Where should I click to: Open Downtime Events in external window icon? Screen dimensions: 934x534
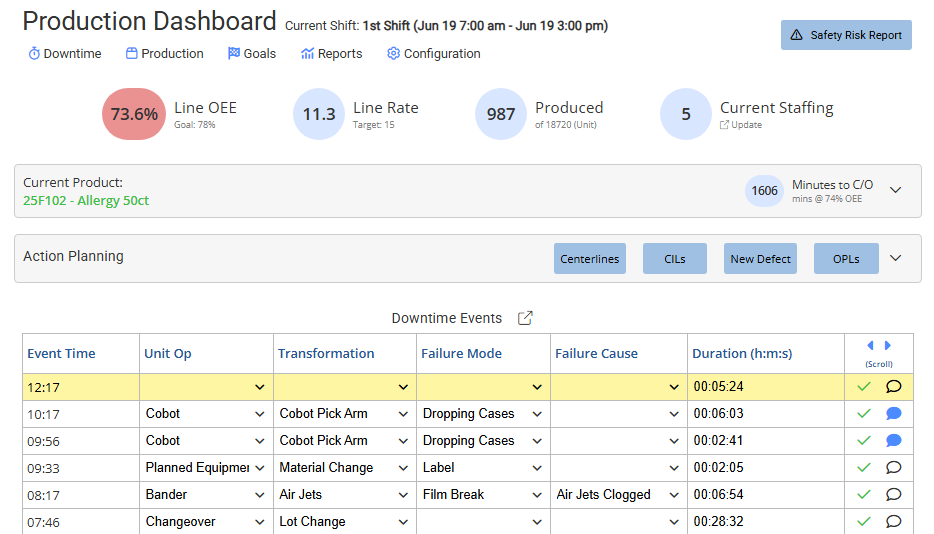525,318
